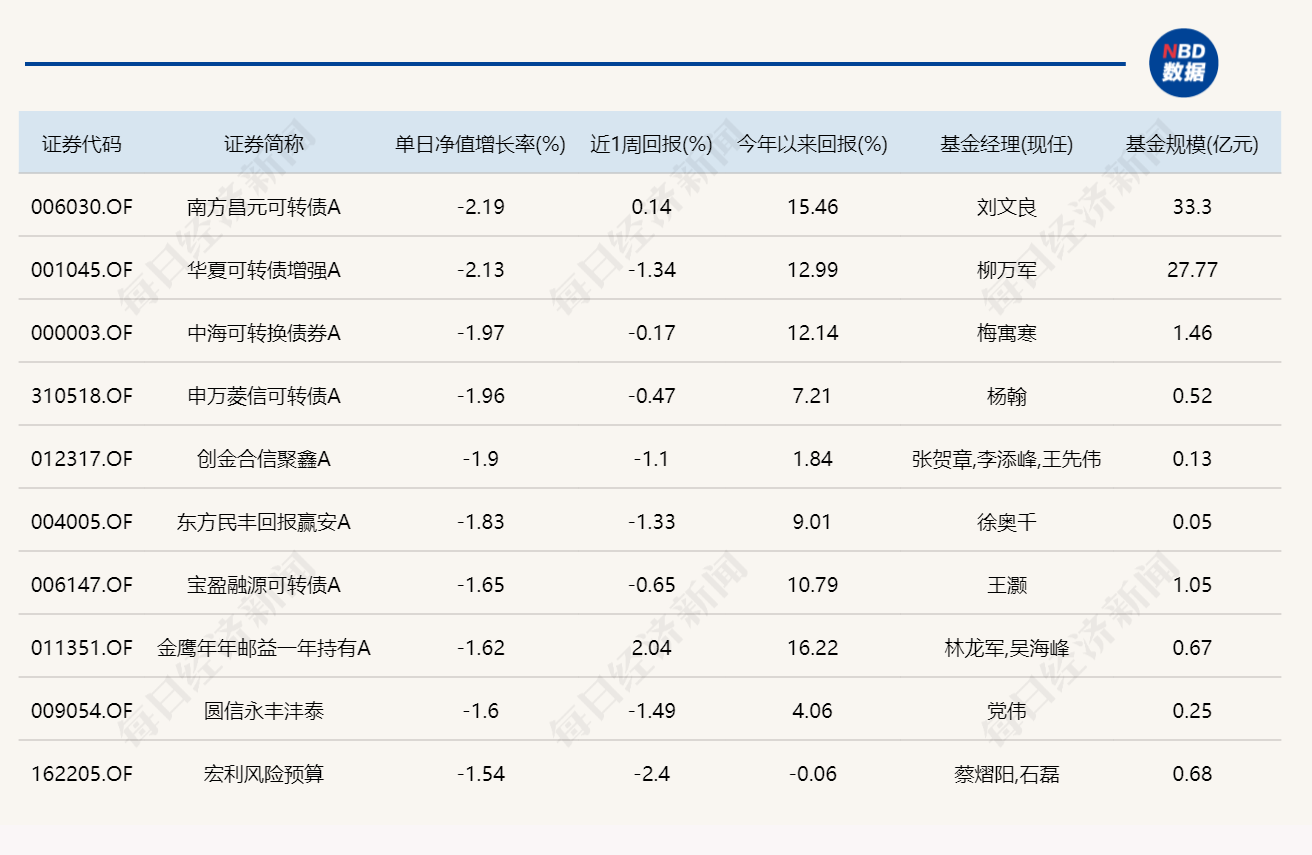Select code 006030.OF
Screen dimensions: 1312x855
coord(84,207)
